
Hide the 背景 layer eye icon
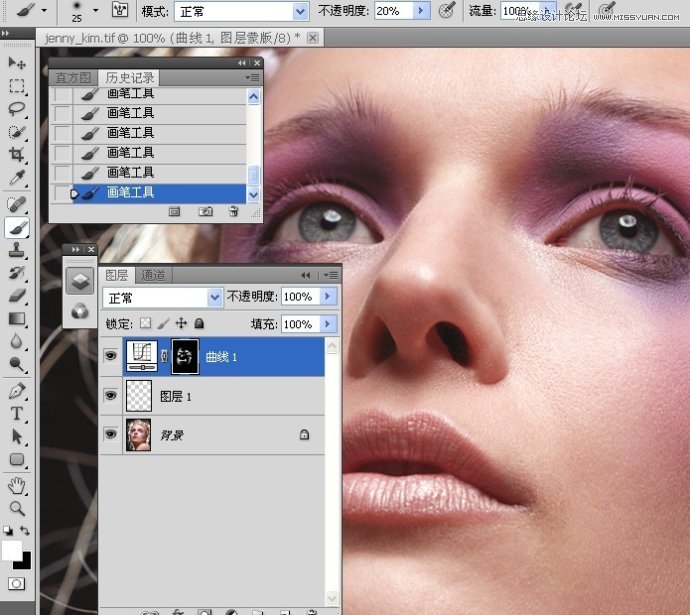point(111,436)
